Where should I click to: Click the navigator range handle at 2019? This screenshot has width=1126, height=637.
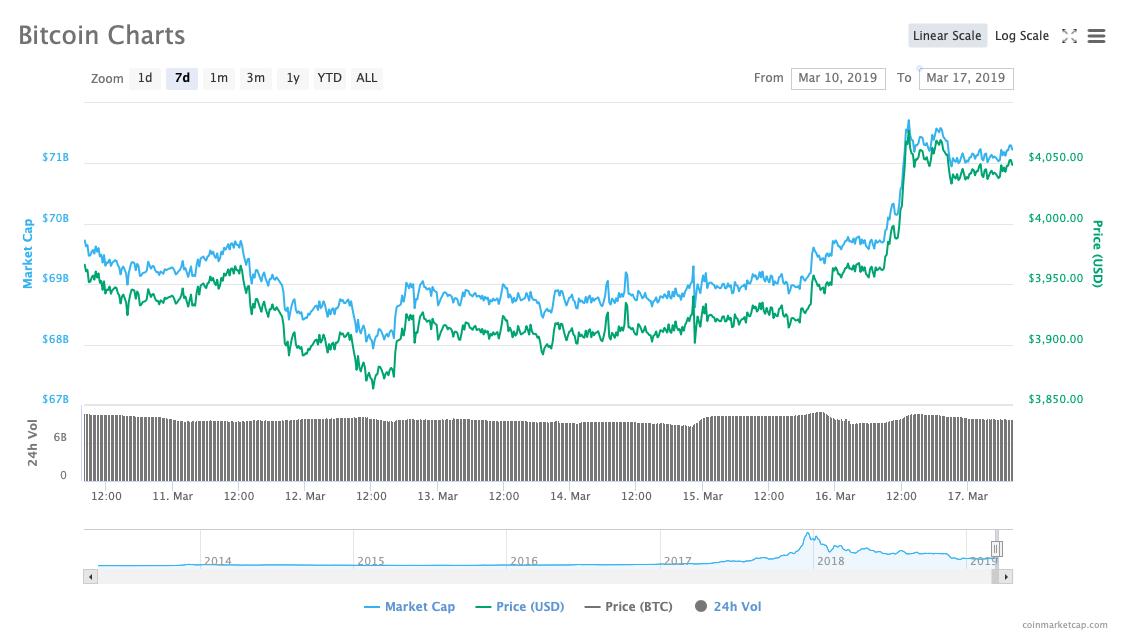[996, 548]
